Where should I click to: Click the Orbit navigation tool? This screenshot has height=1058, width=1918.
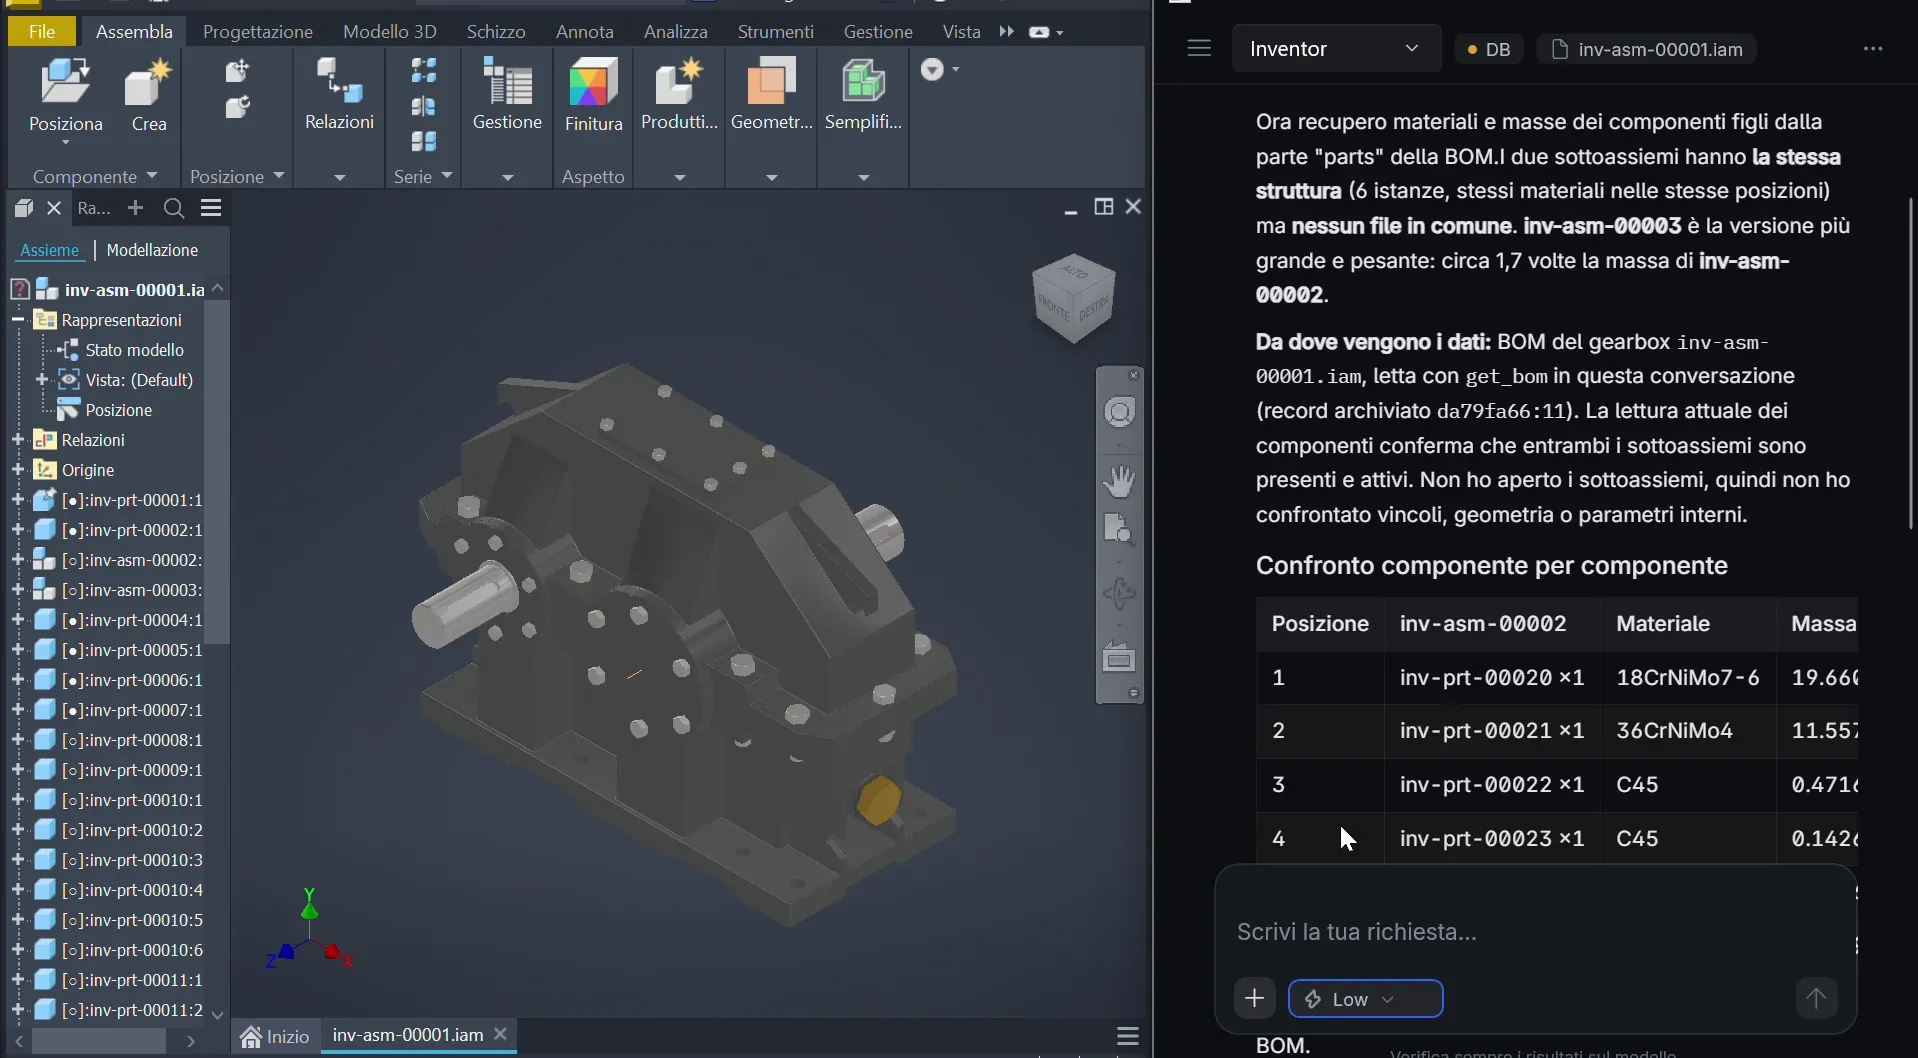coord(1119,593)
